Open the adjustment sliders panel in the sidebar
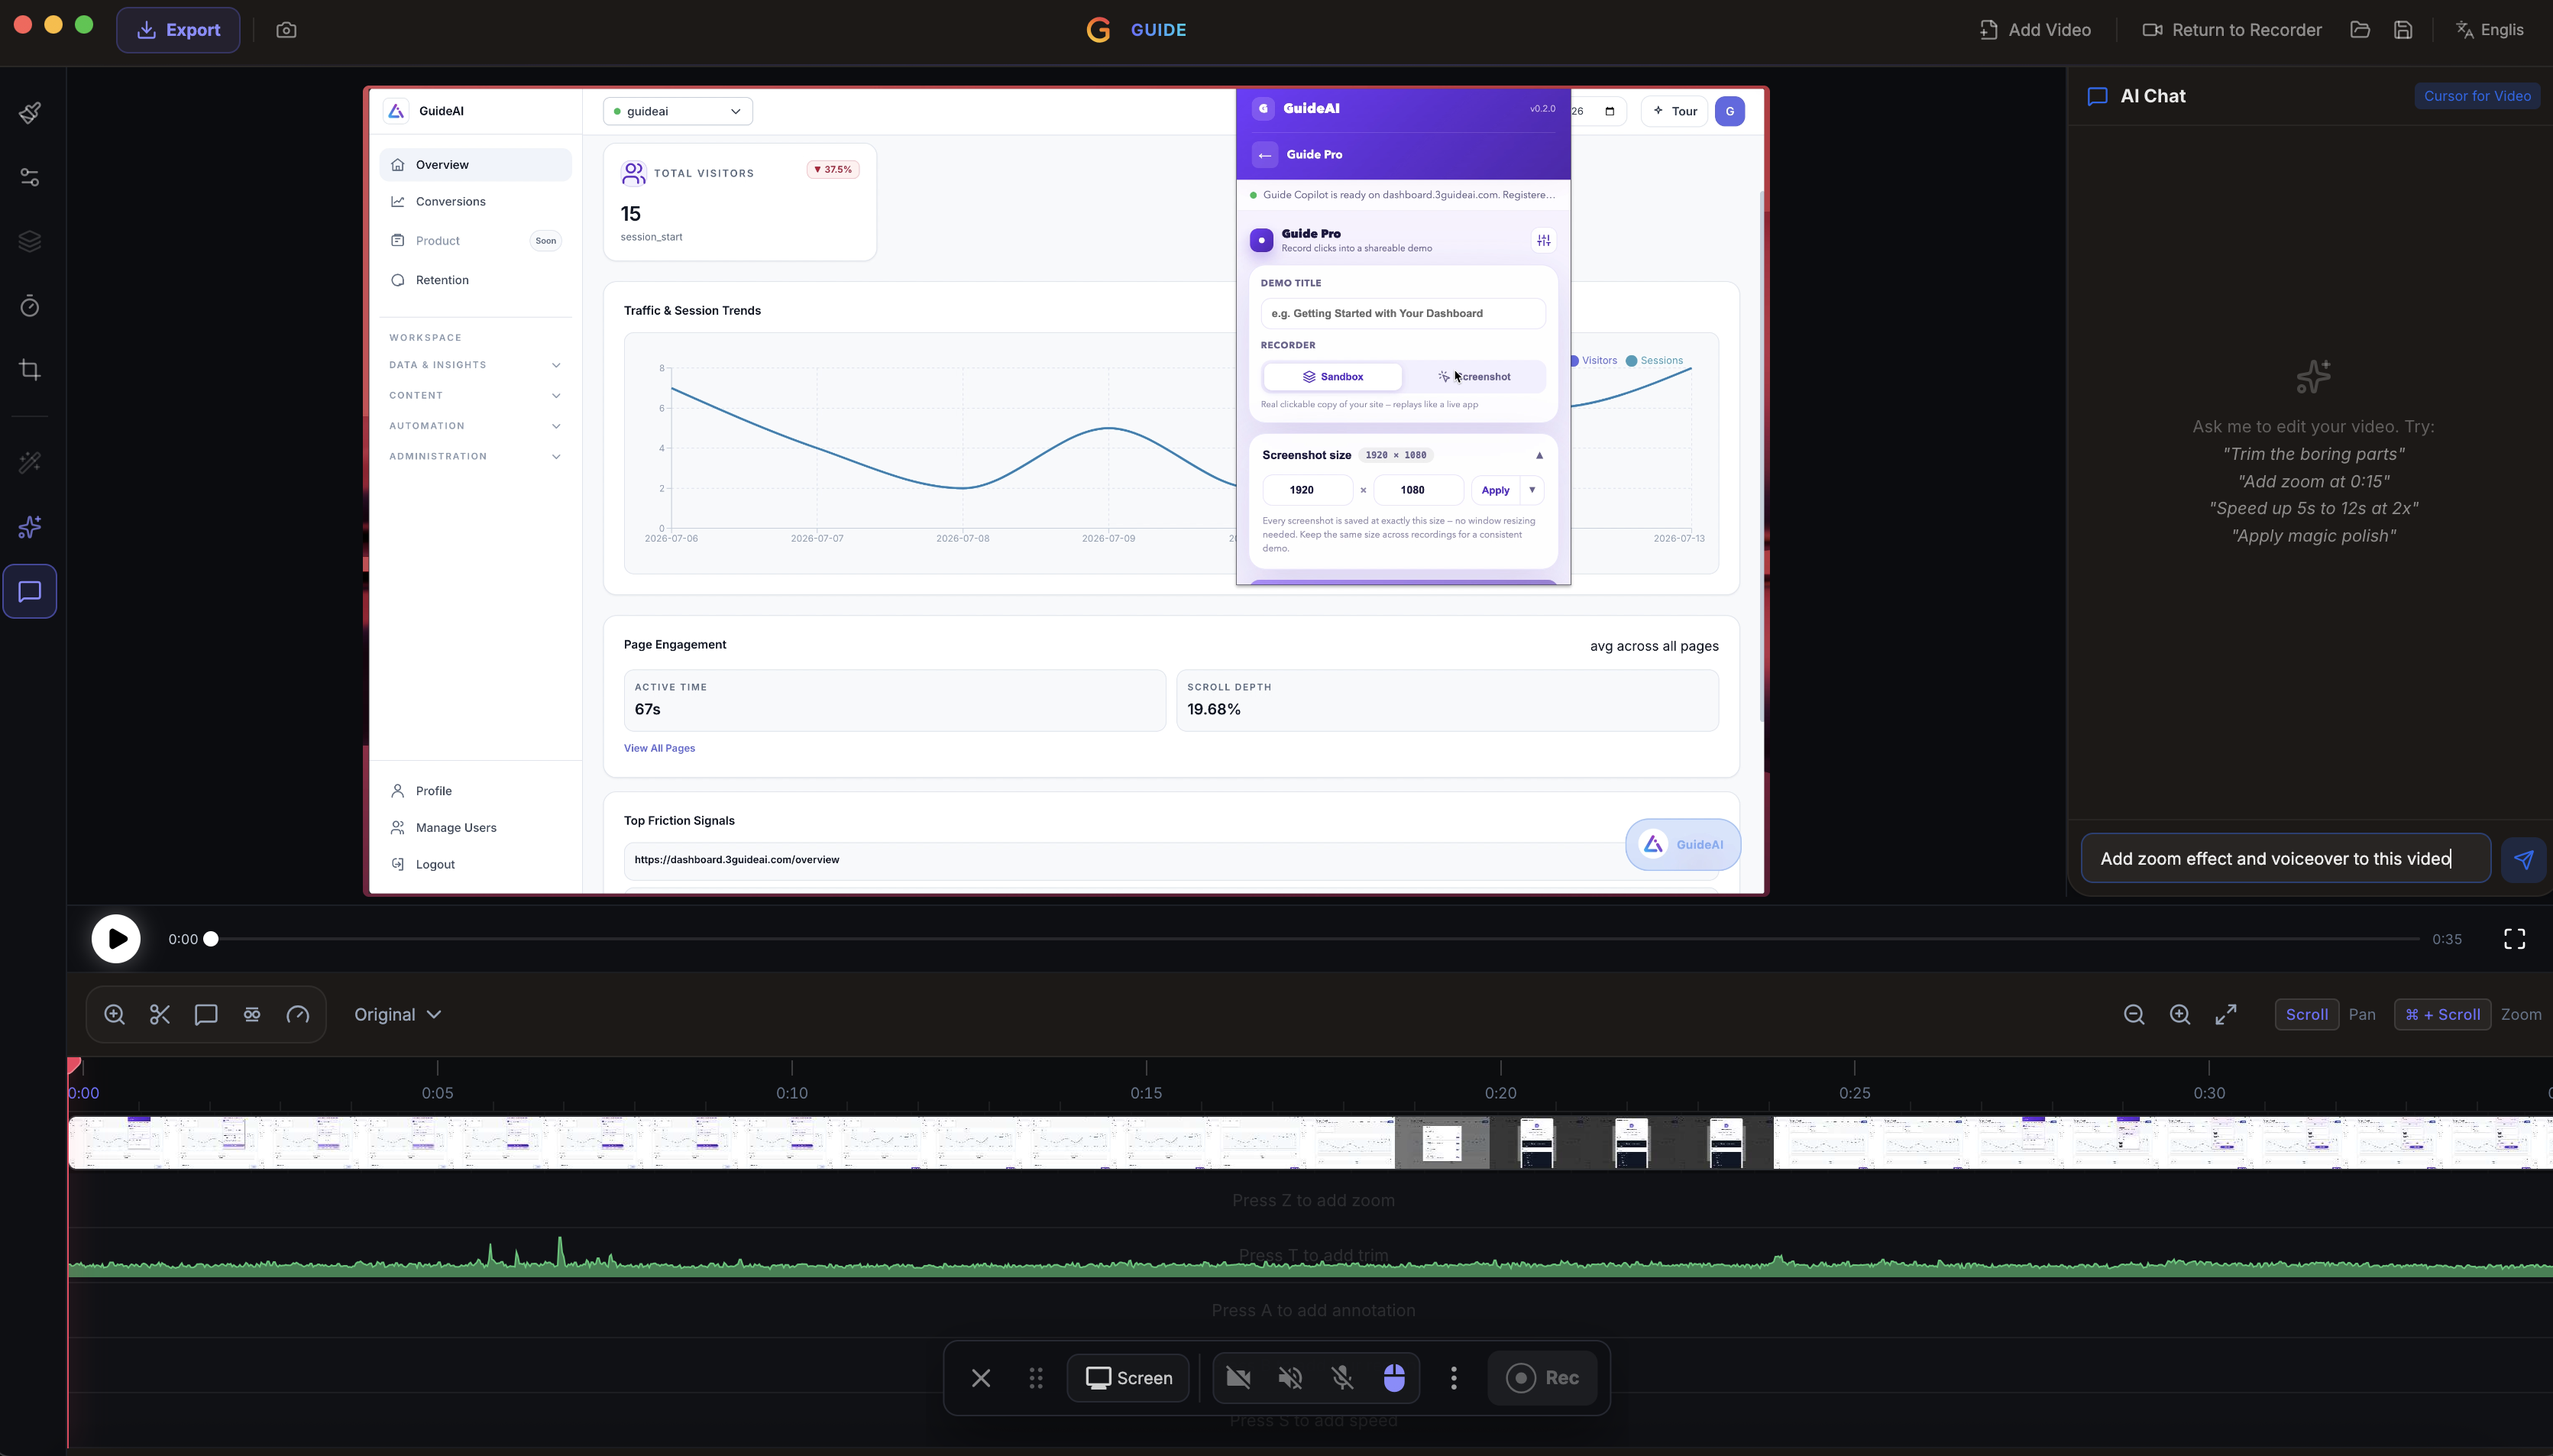Screen dimensions: 2553x1456 click(30, 177)
